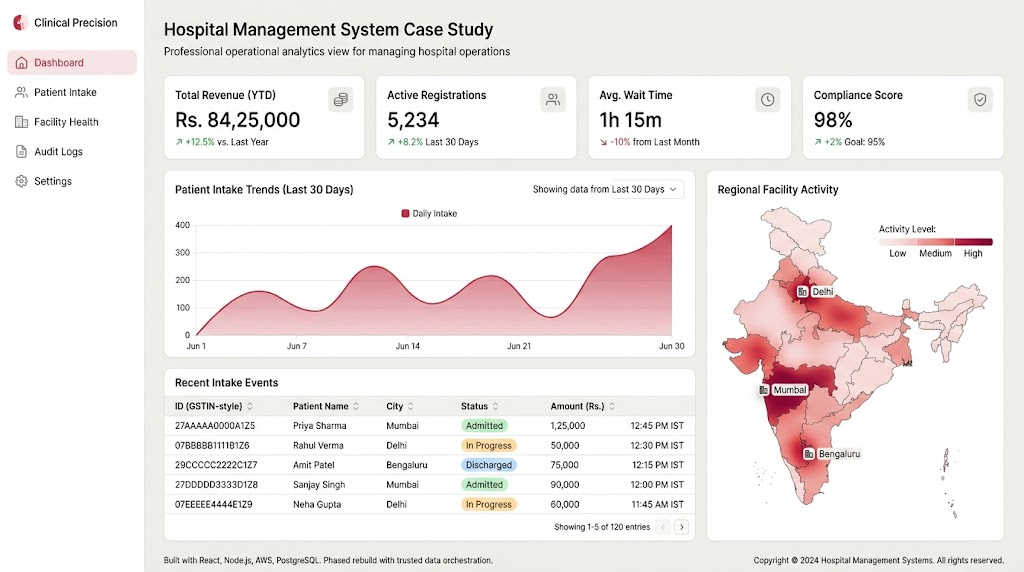Click the amount 1,25,000
Viewport: 1024px width, 572px height.
coord(568,426)
